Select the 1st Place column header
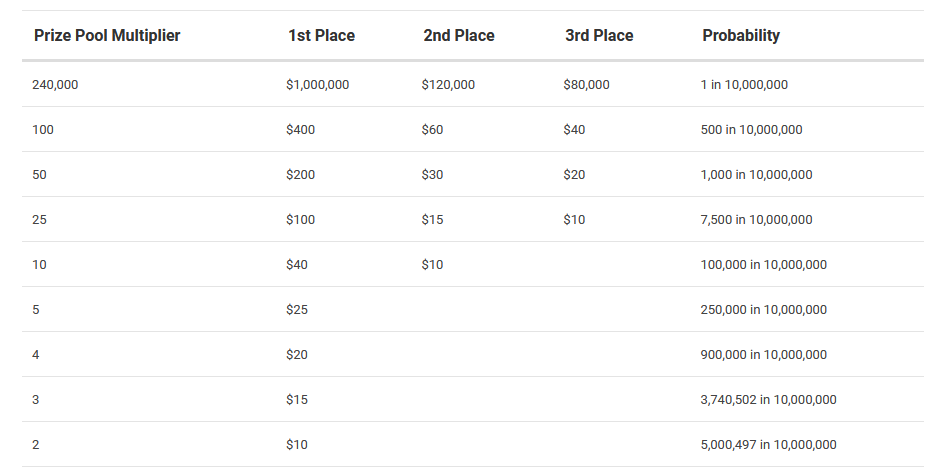The width and height of the screenshot is (934, 467). coord(322,36)
